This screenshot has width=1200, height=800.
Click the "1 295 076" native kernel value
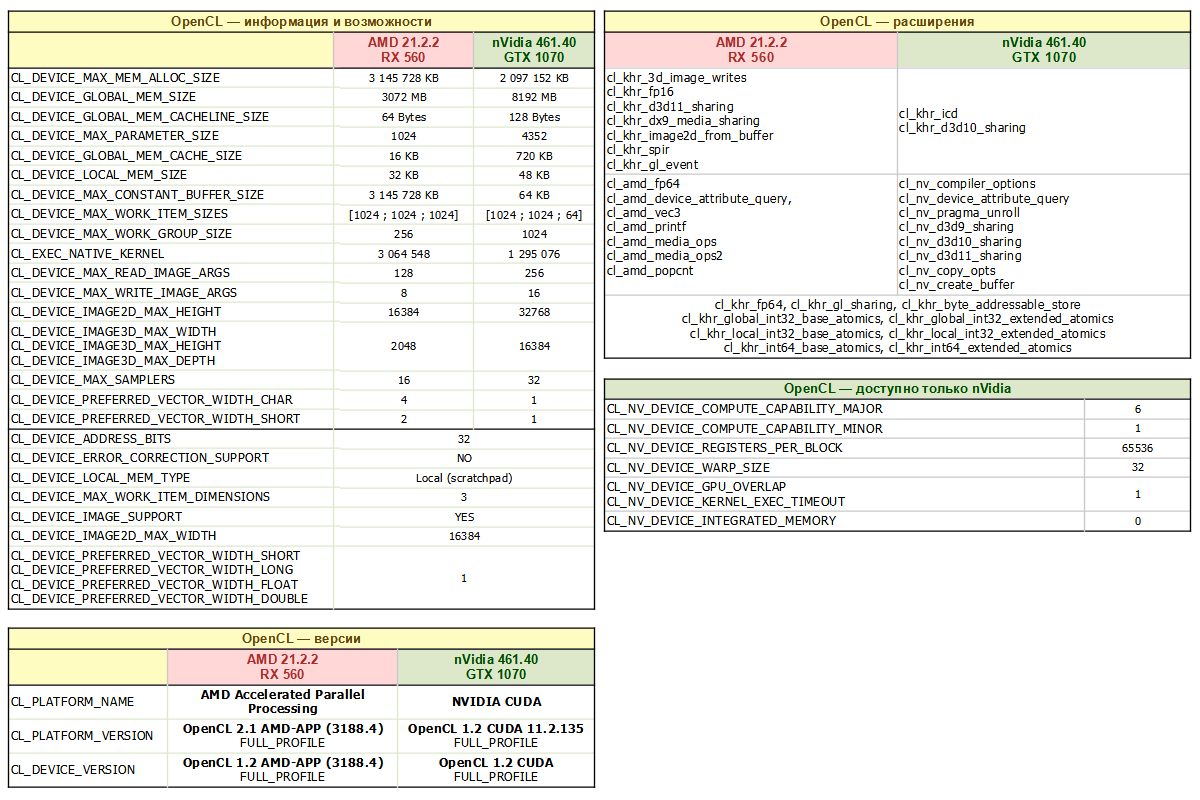[534, 254]
